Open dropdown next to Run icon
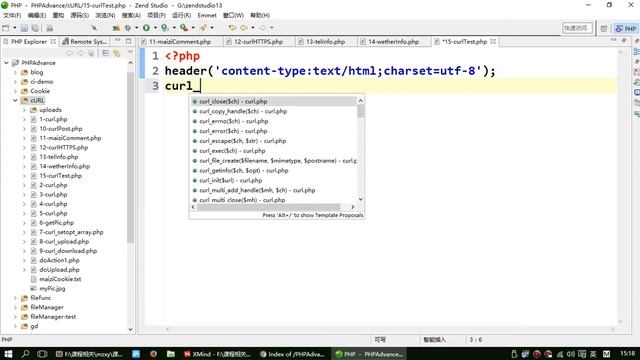This screenshot has width=640, height=360. [155, 28]
